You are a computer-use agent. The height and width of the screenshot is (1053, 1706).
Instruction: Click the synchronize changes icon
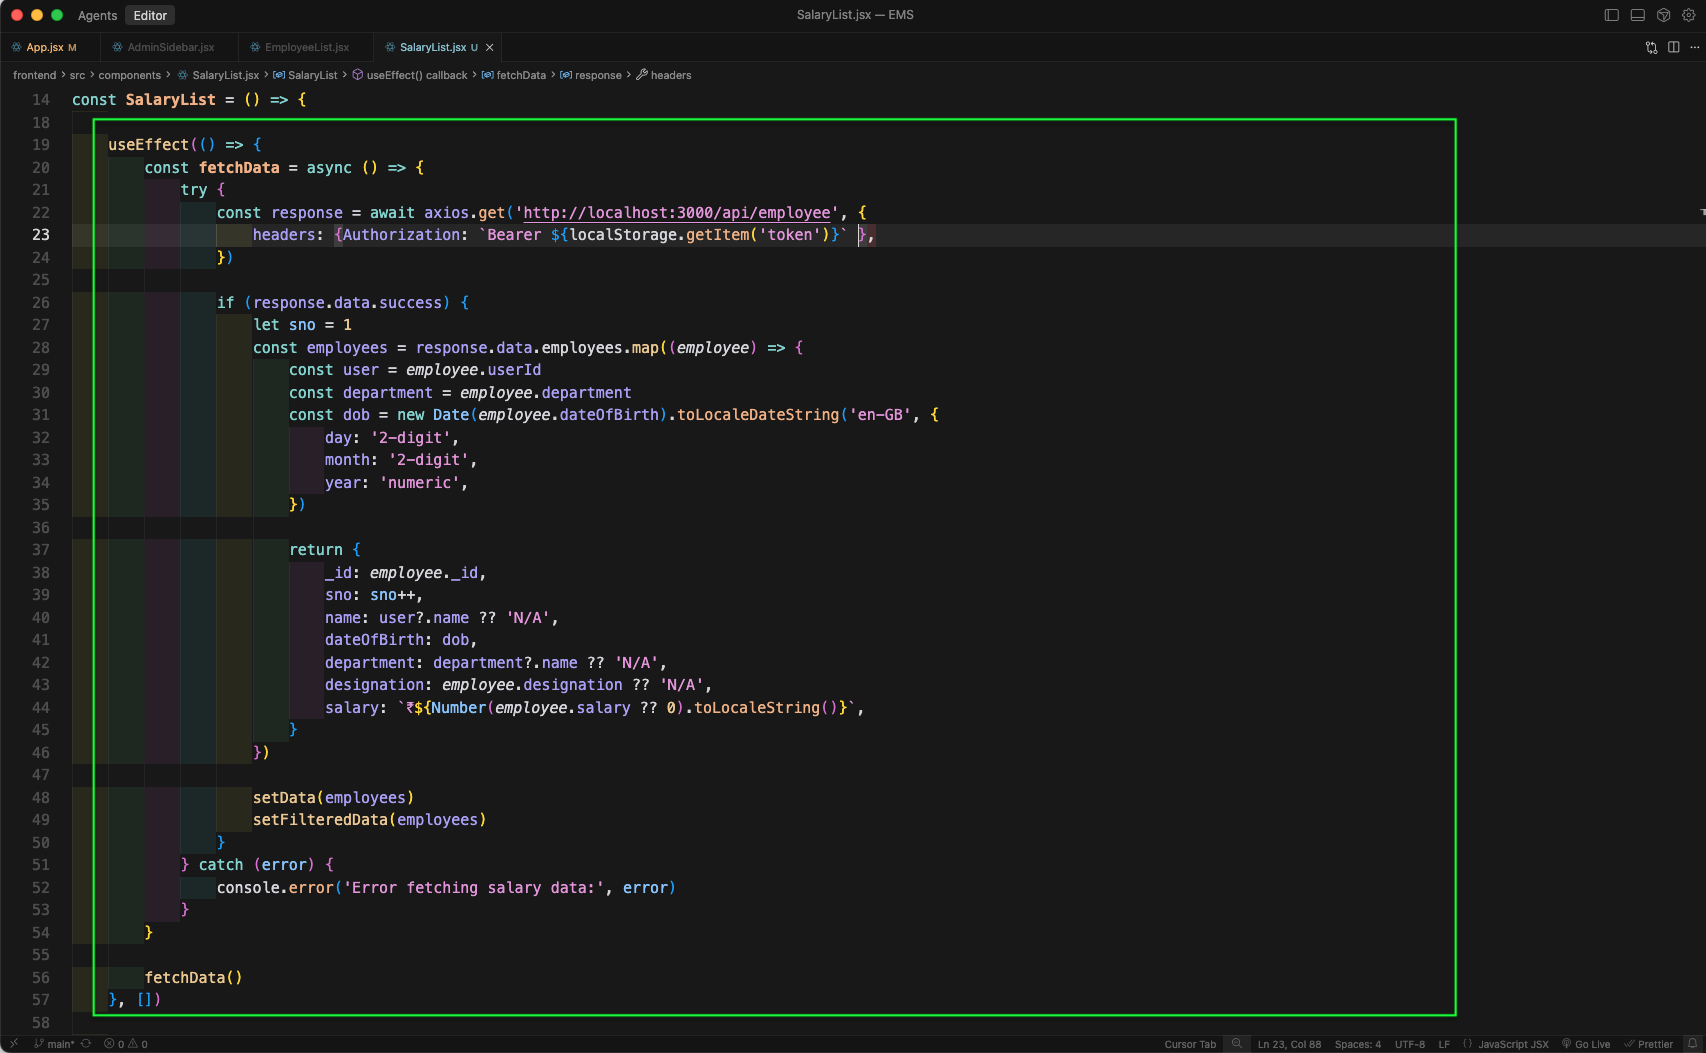[86, 1043]
